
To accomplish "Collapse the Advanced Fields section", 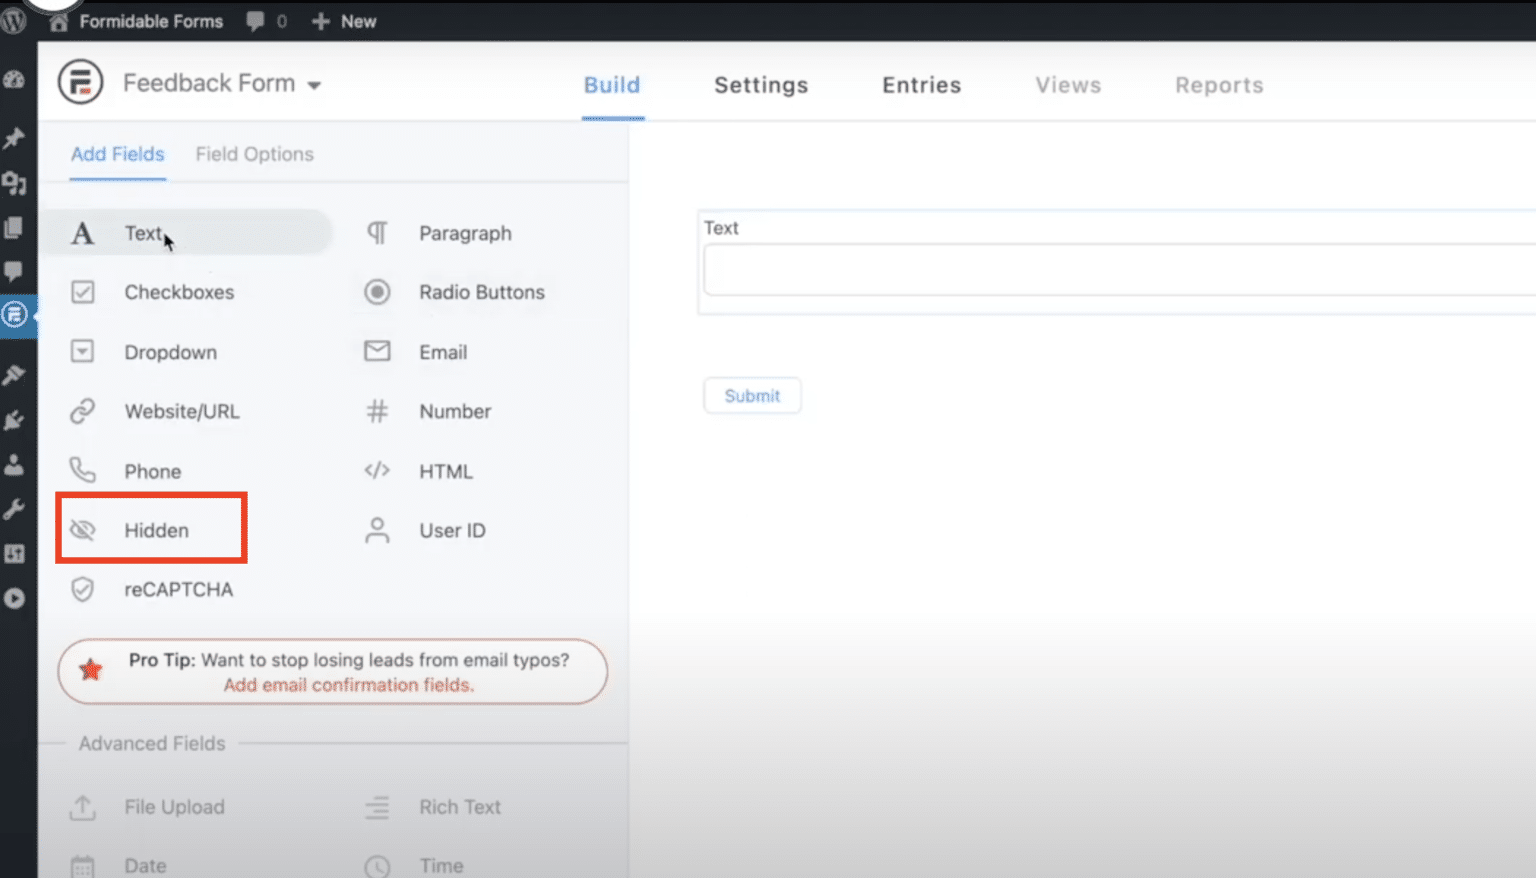I will pos(151,743).
